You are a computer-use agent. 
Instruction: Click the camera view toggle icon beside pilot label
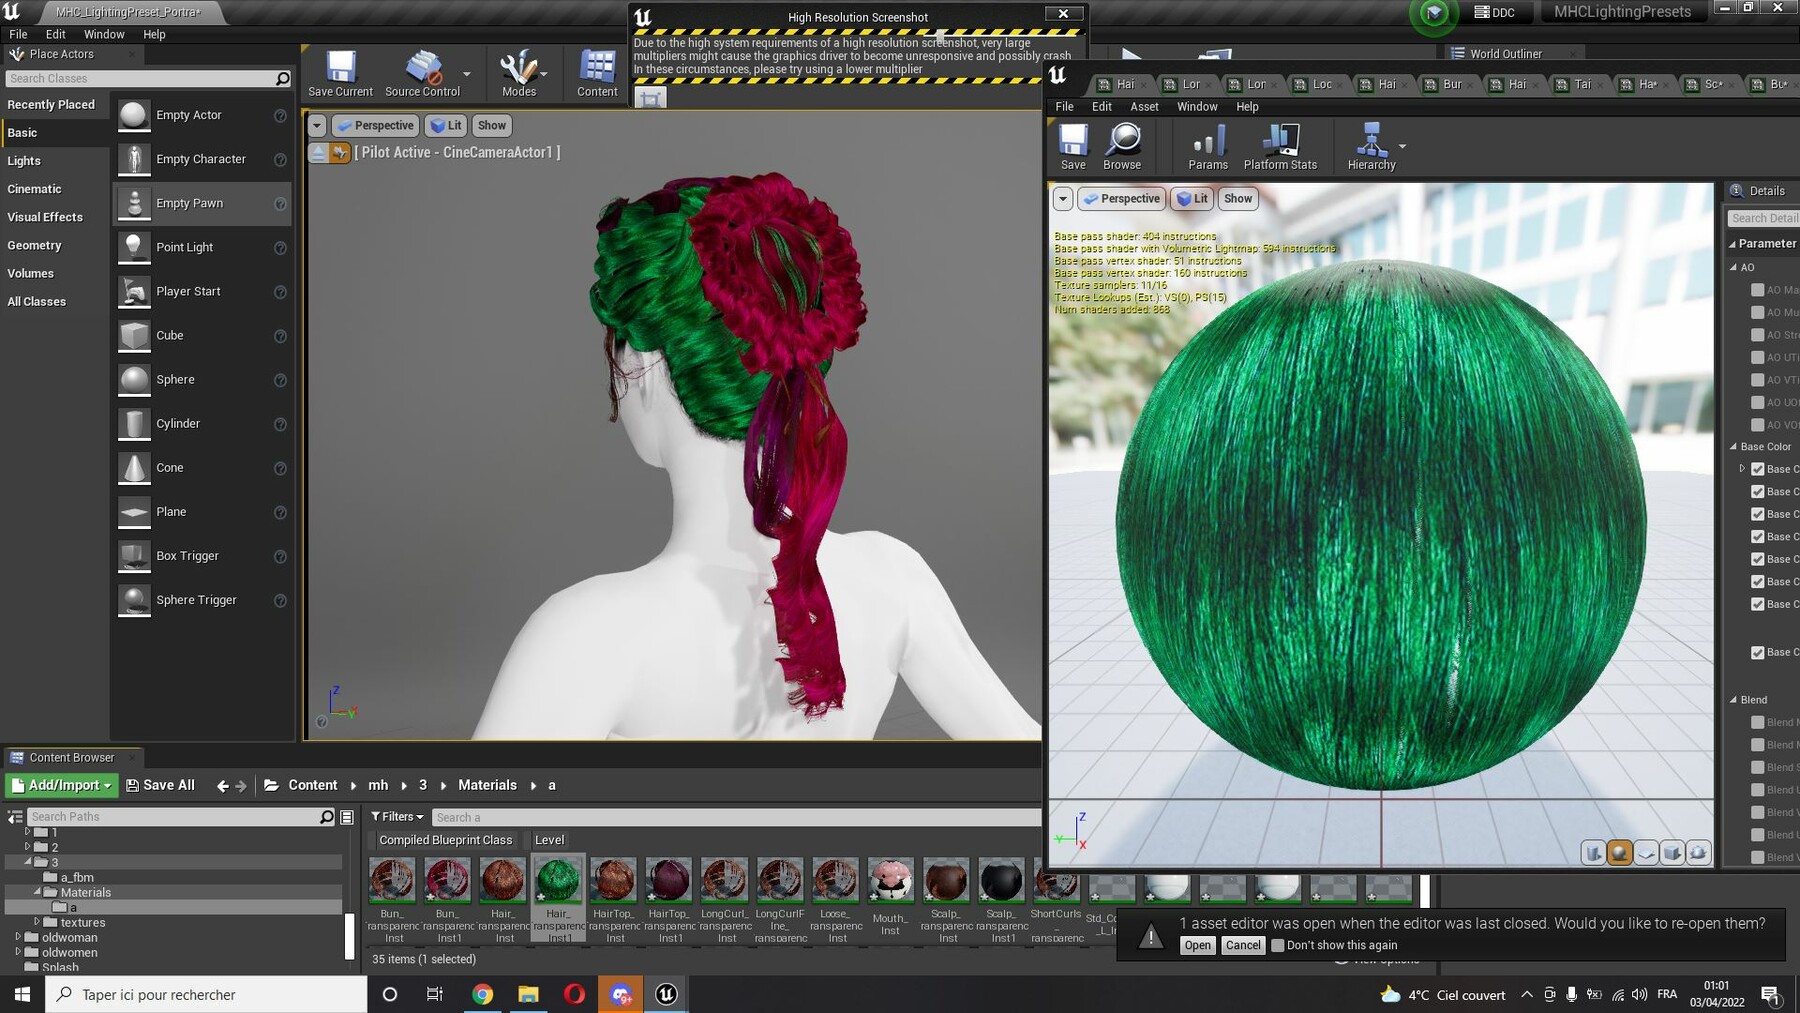pos(340,152)
